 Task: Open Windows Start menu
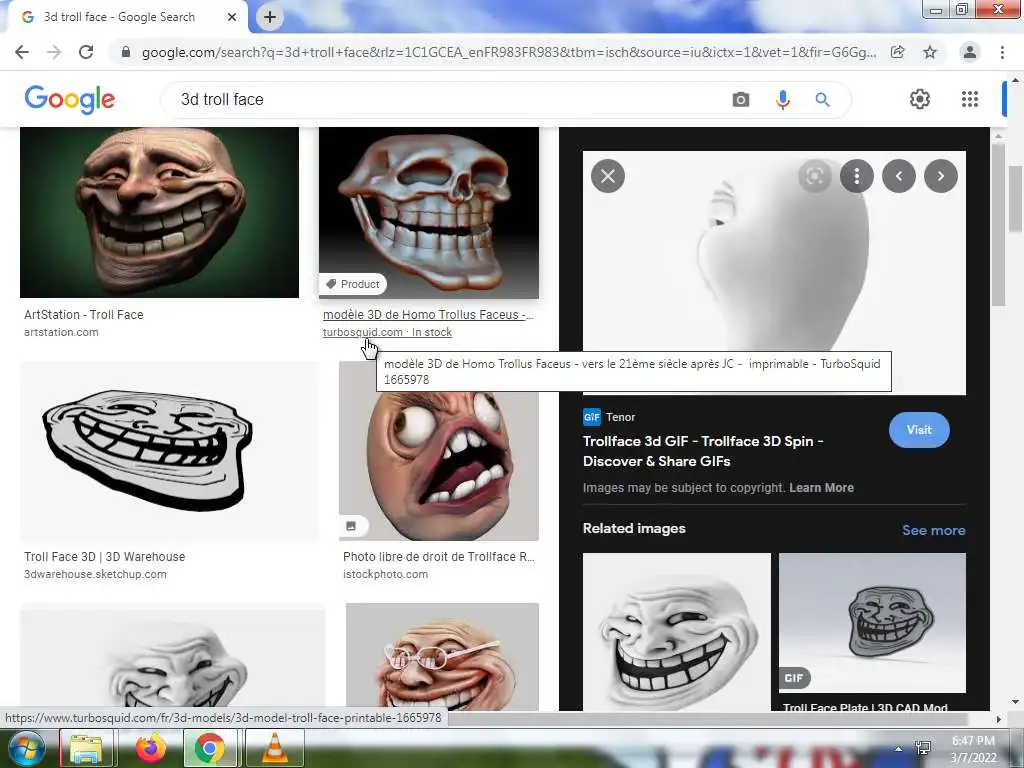pos(25,748)
